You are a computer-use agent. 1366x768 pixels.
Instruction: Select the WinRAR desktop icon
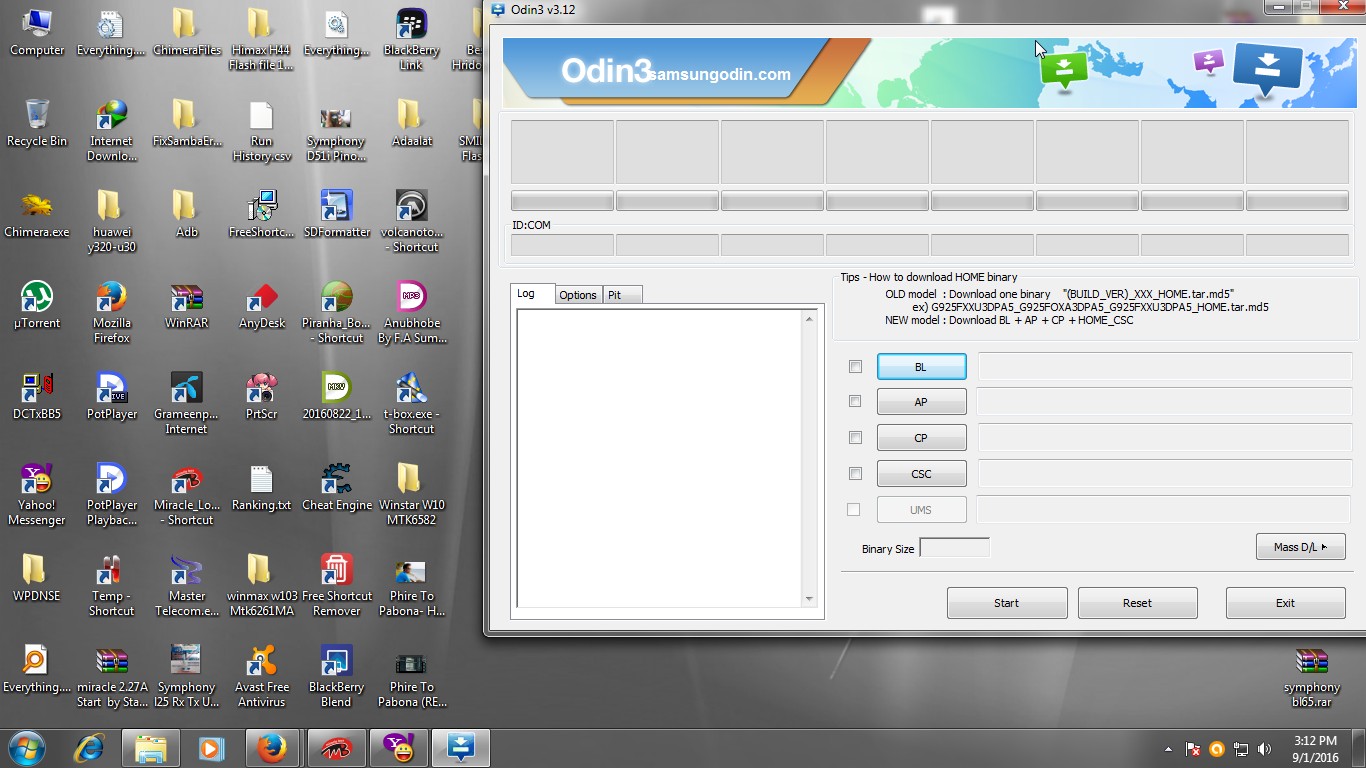tap(187, 304)
